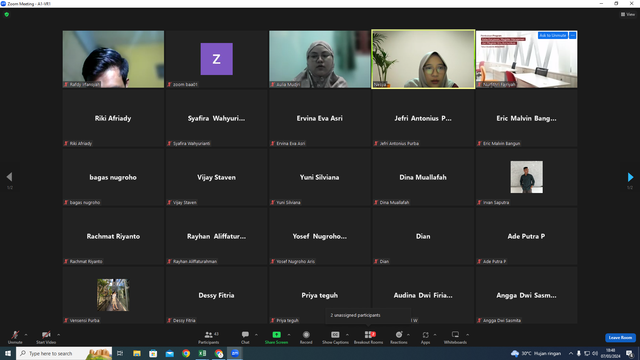Open the Windows Start menu

8,353
